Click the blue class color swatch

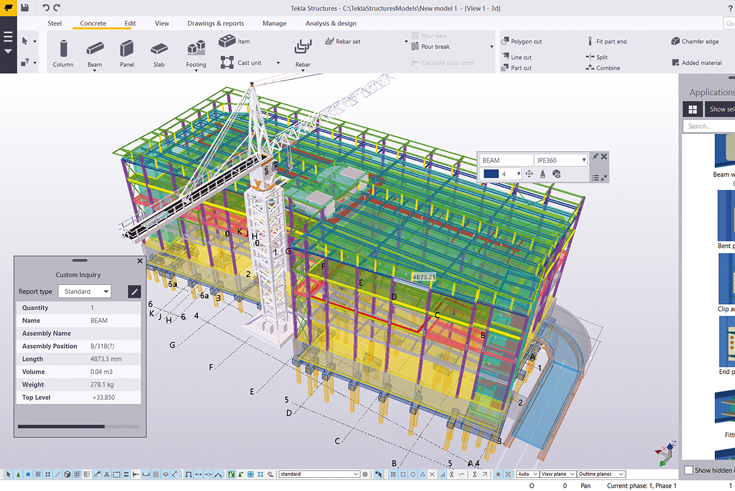[491, 174]
